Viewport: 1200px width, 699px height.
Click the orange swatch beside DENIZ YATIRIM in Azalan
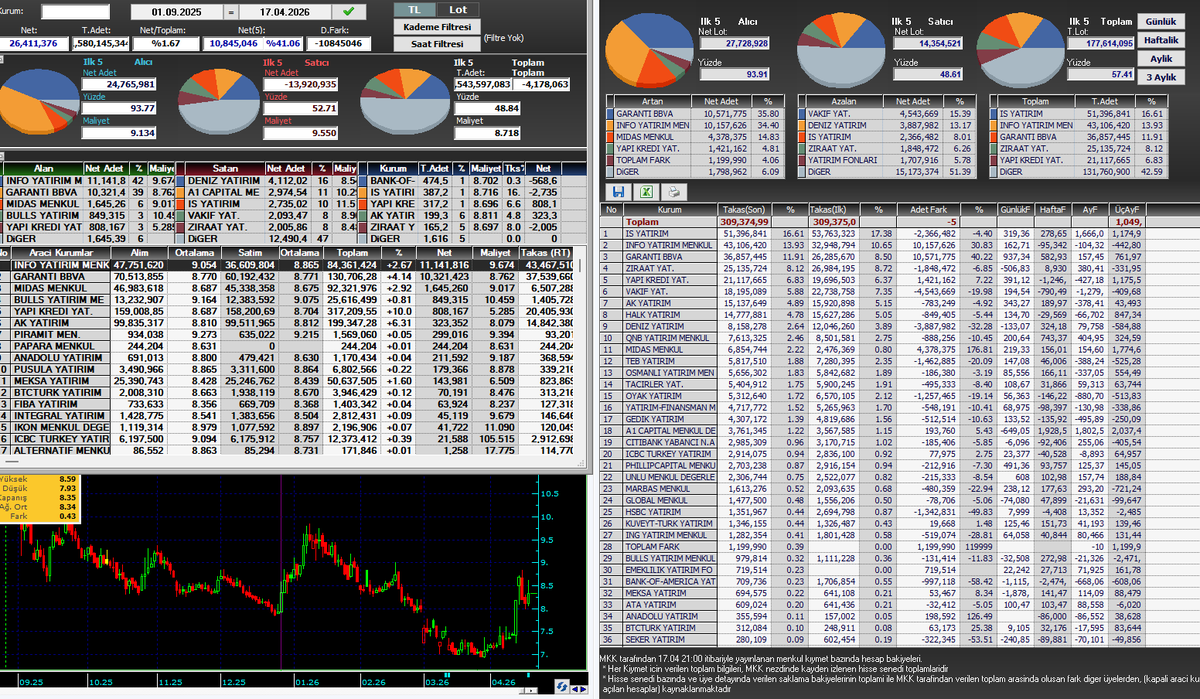[800, 125]
